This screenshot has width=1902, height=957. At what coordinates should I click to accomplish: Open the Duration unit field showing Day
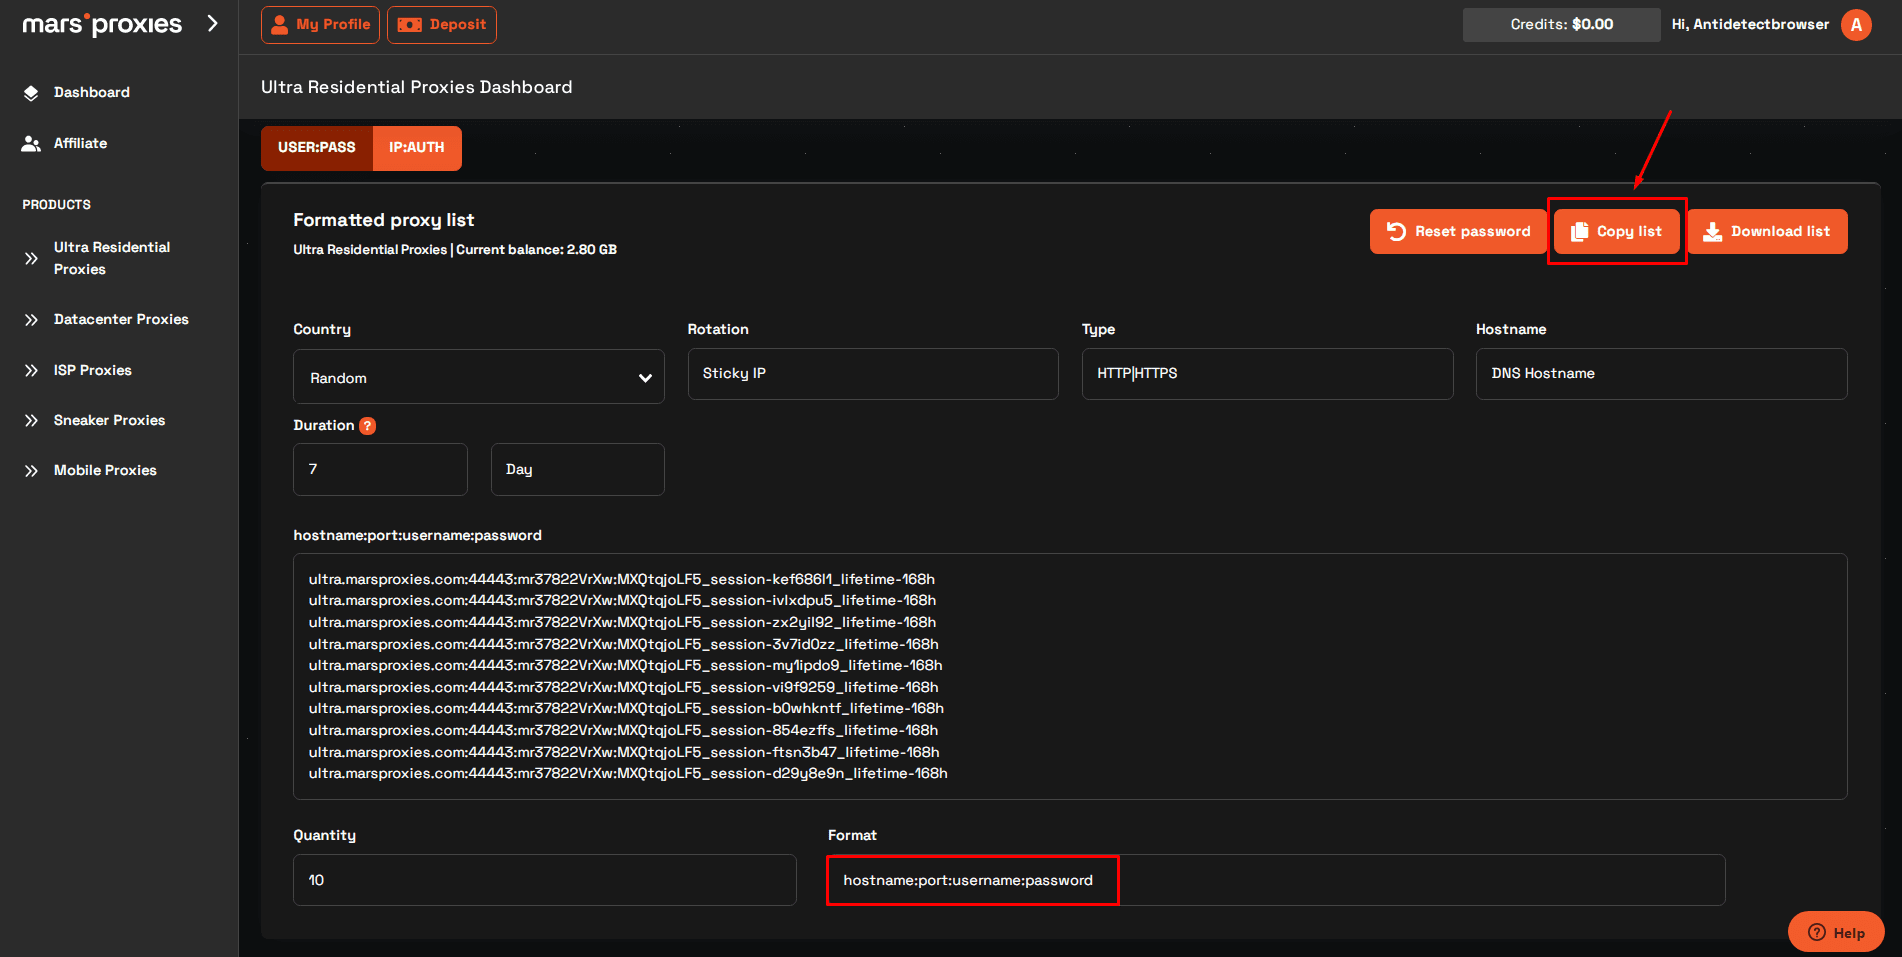[x=578, y=469]
